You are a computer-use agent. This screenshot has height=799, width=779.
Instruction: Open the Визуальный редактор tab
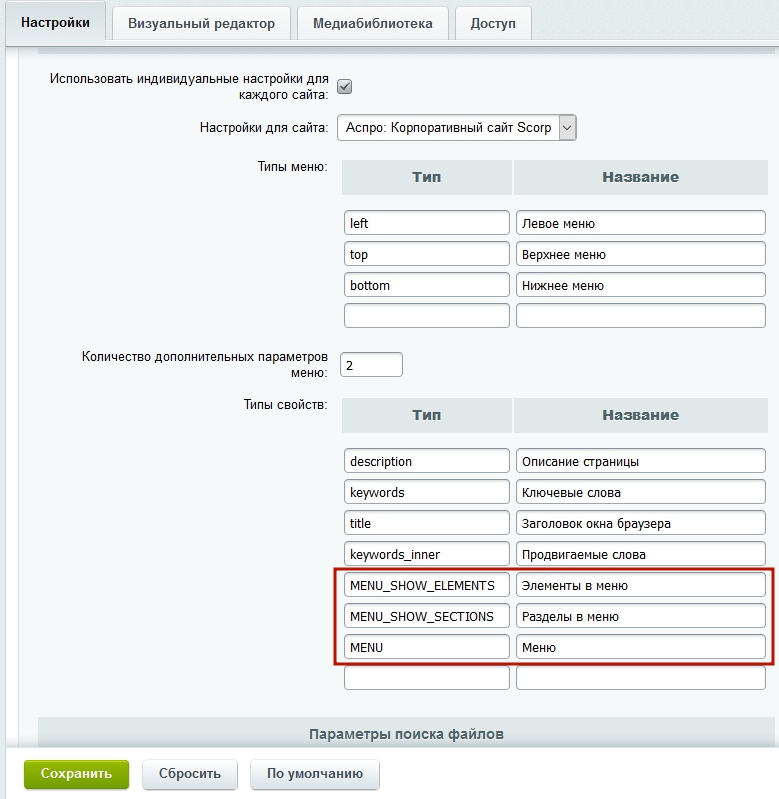pyautogui.click(x=201, y=23)
